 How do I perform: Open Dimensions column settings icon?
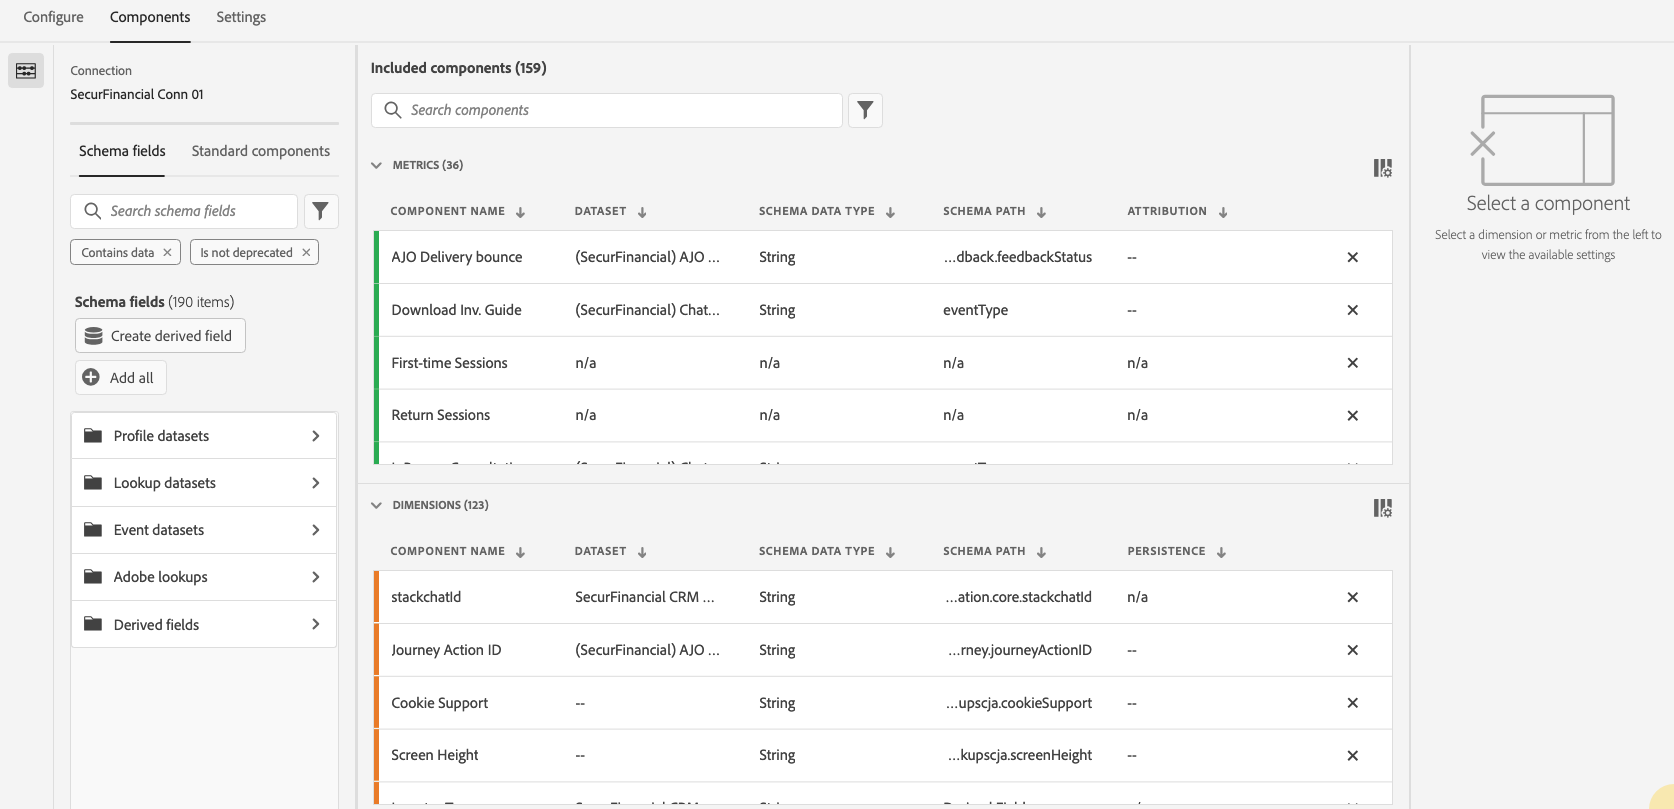(1382, 508)
